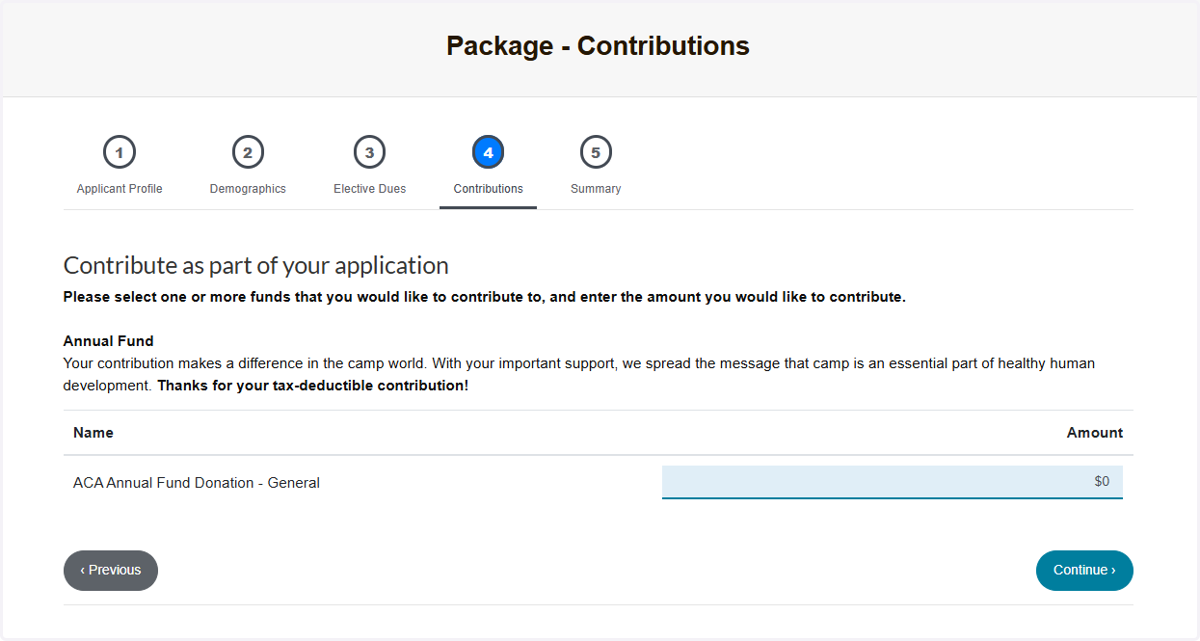Click the Contributions step label
The height and width of the screenshot is (641, 1200).
pyautogui.click(x=488, y=189)
